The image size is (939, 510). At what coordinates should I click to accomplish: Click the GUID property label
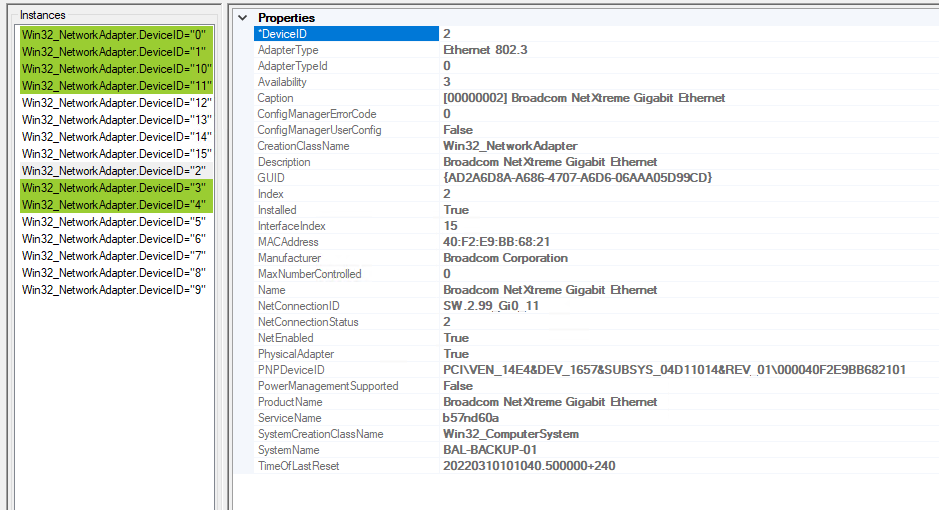point(271,178)
